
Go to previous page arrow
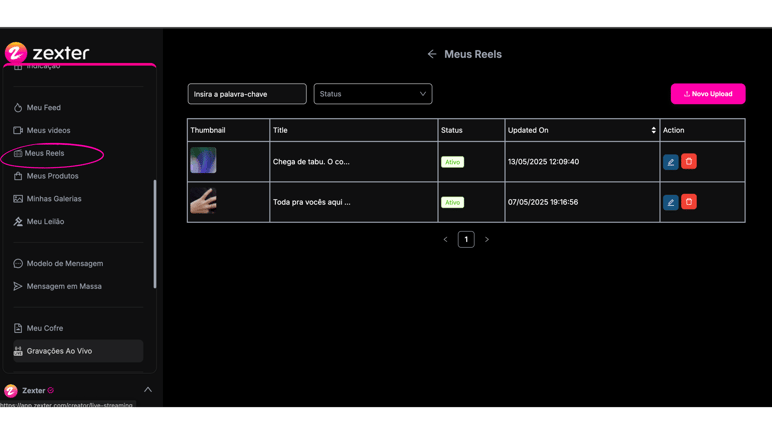[446, 240]
